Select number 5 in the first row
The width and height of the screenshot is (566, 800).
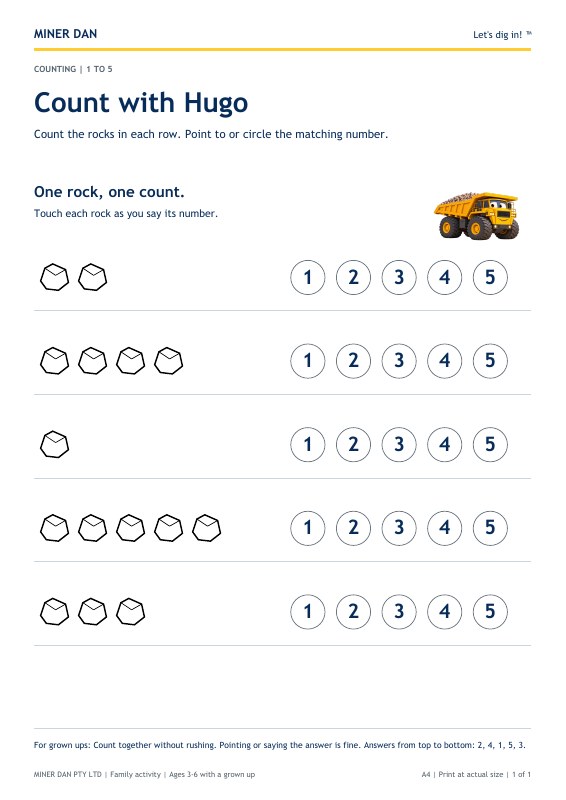pos(490,278)
